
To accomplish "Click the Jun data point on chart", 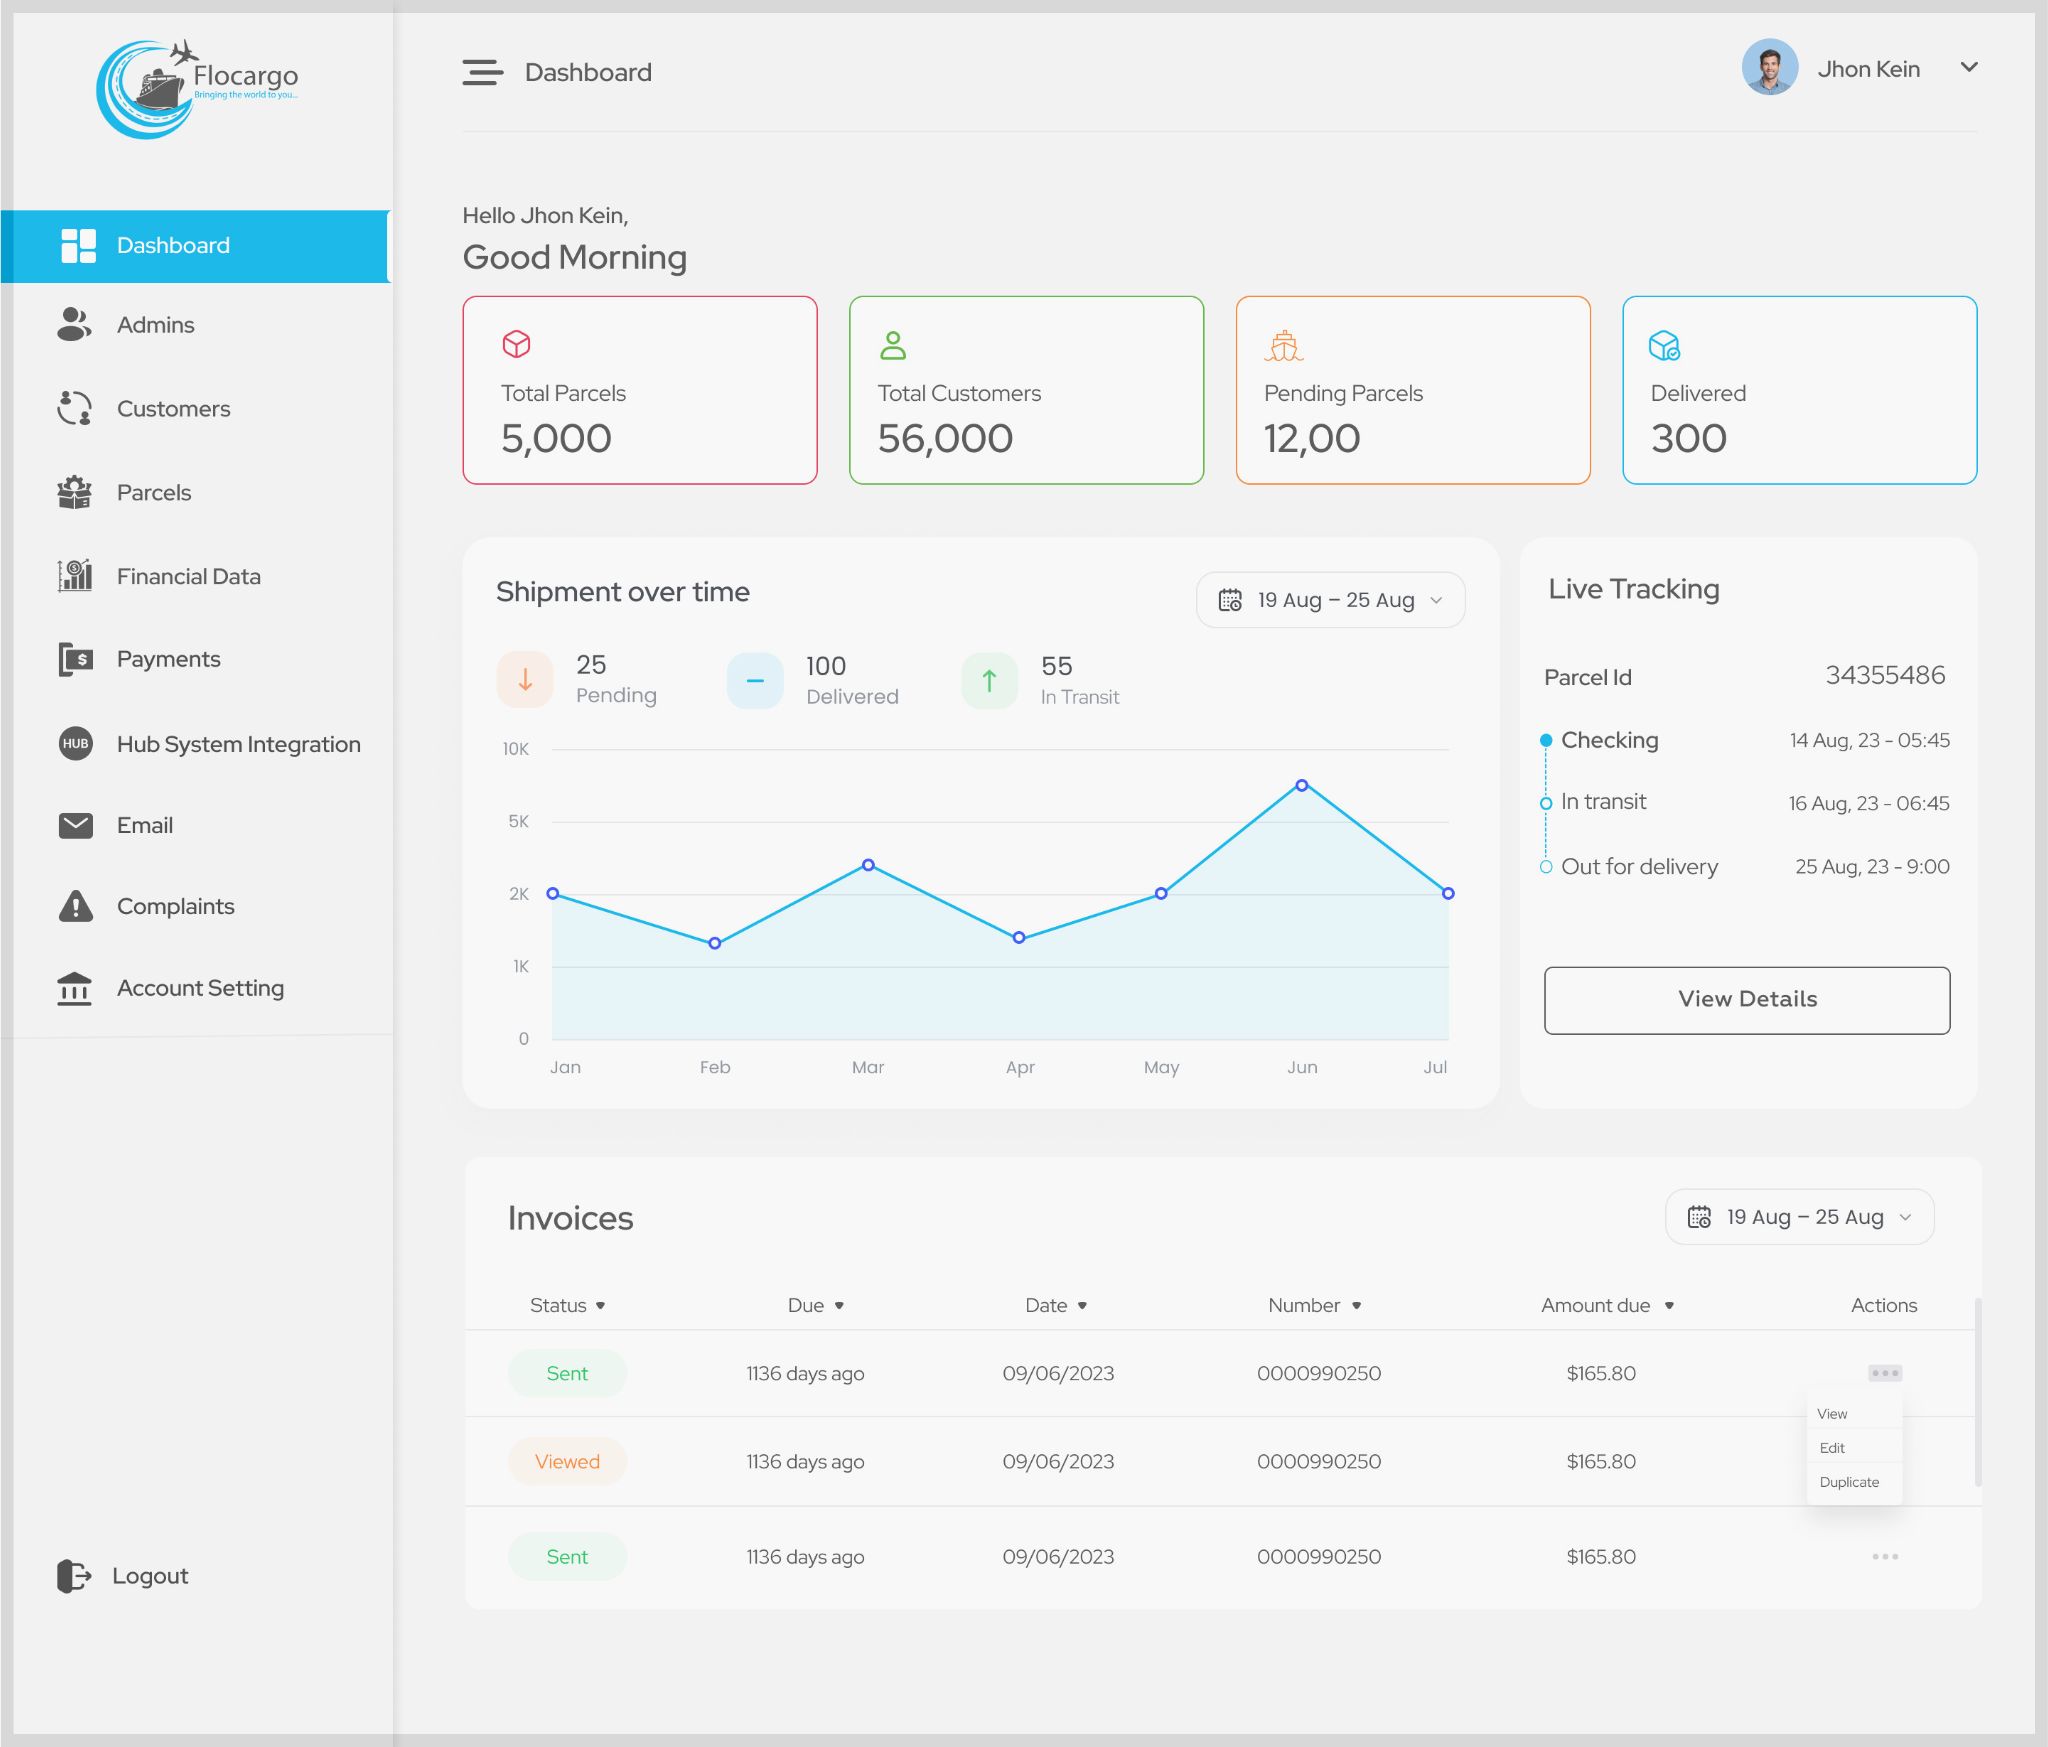I will point(1301,785).
